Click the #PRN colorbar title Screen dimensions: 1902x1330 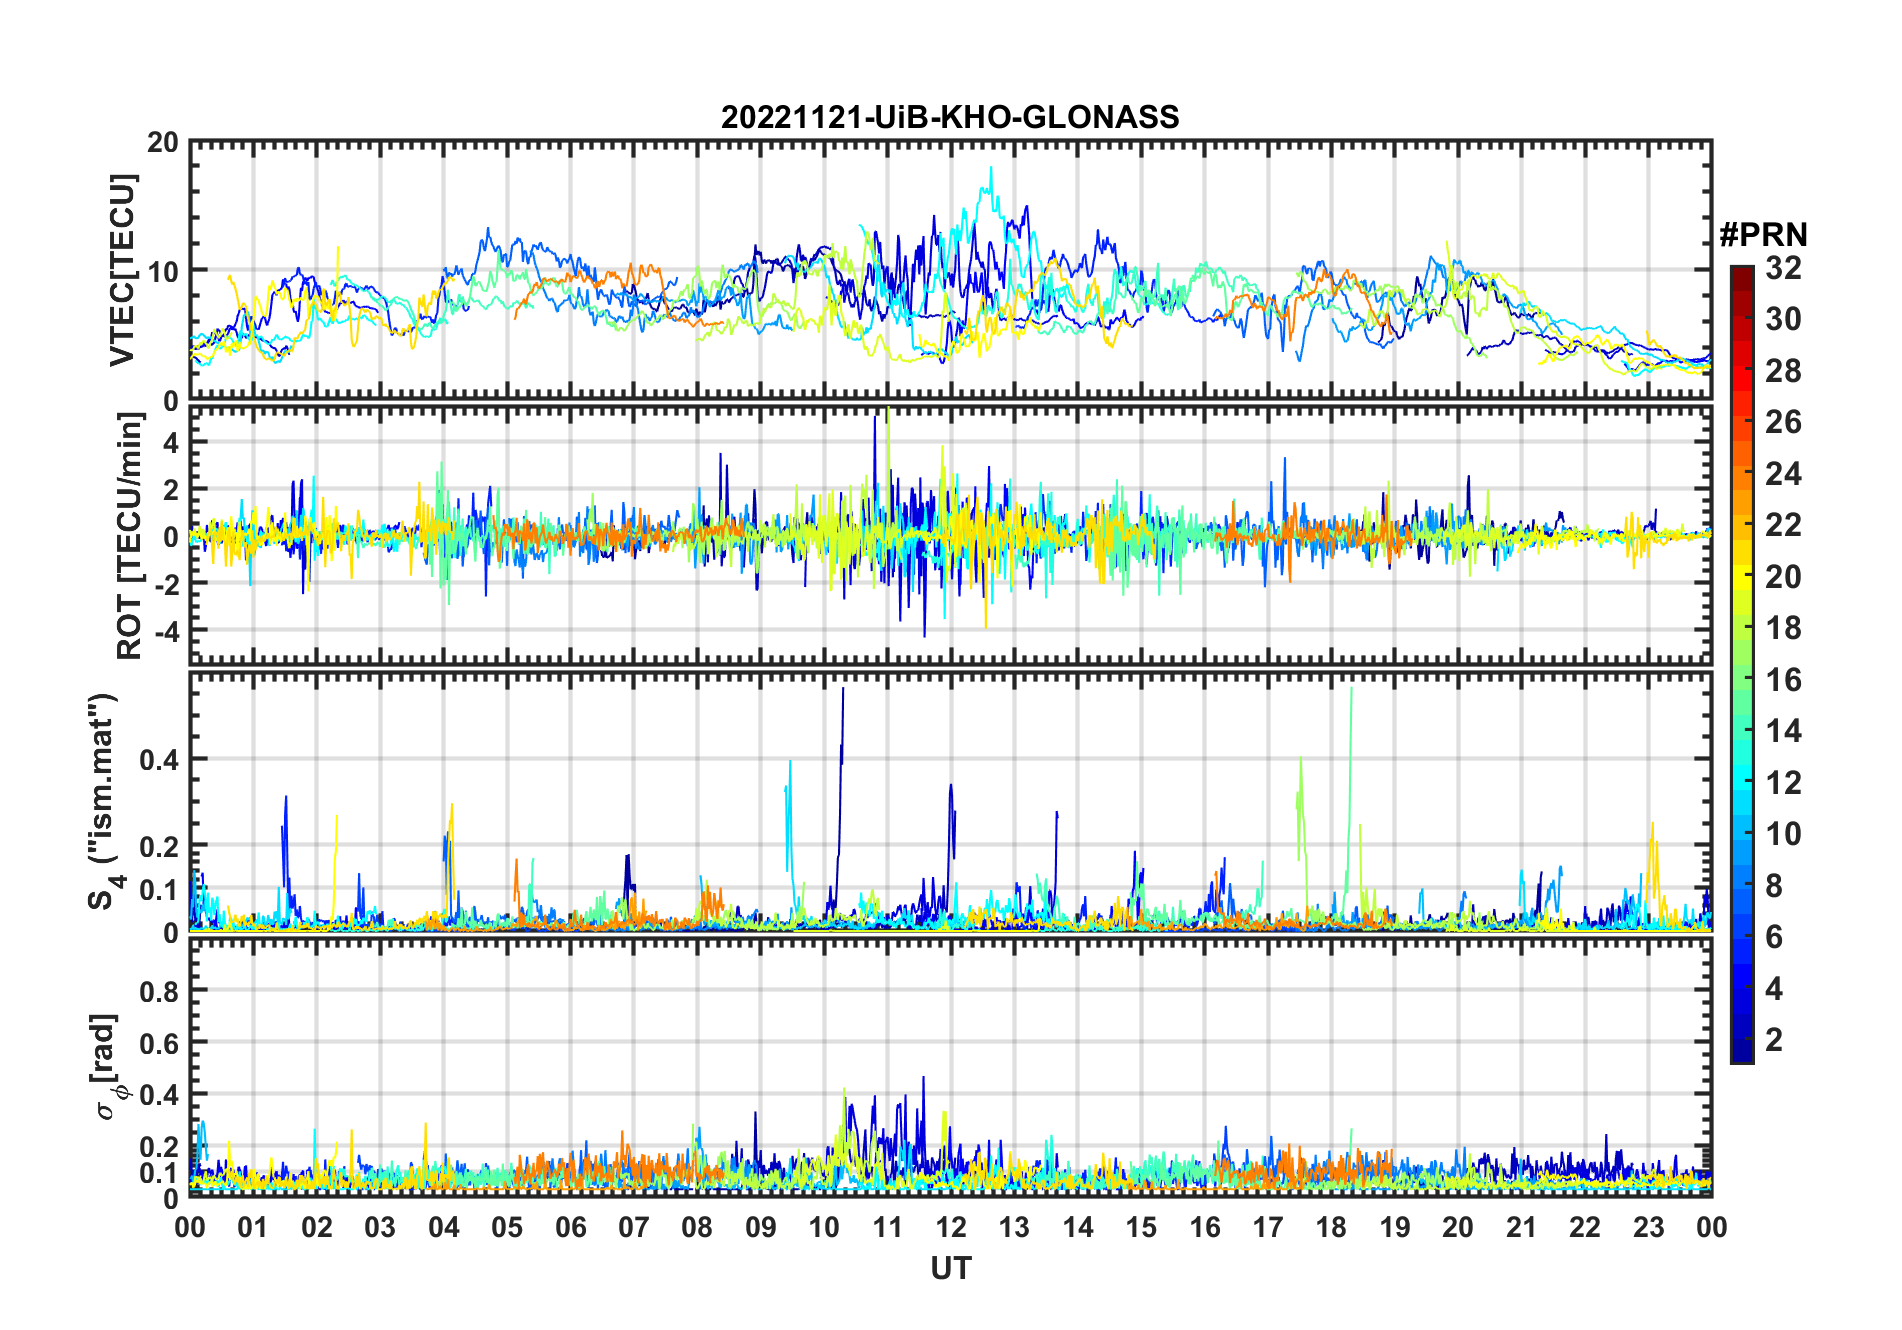click(x=1763, y=235)
